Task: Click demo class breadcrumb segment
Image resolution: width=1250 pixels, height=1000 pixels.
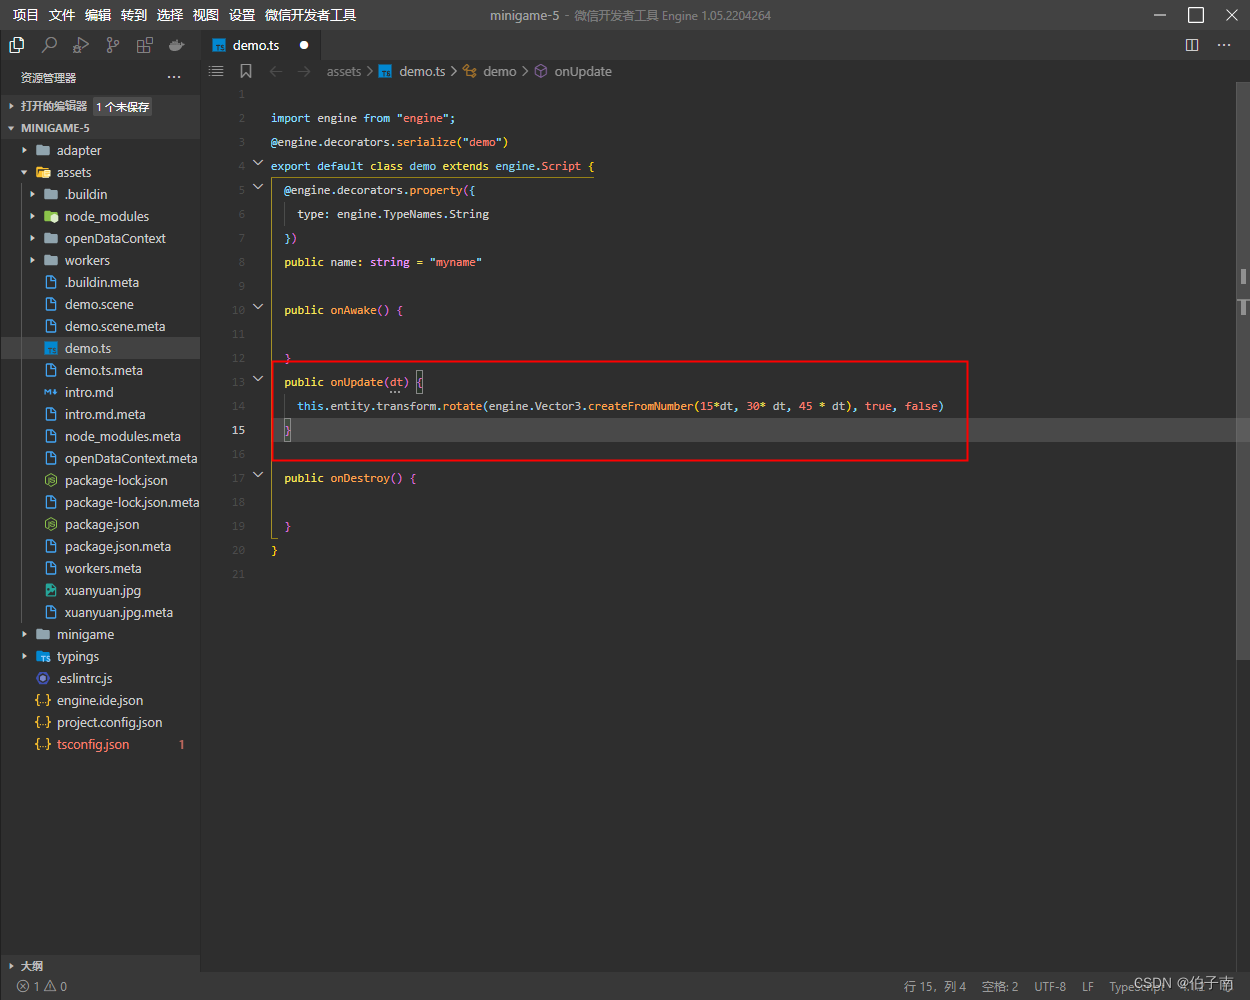Action: (x=490, y=71)
